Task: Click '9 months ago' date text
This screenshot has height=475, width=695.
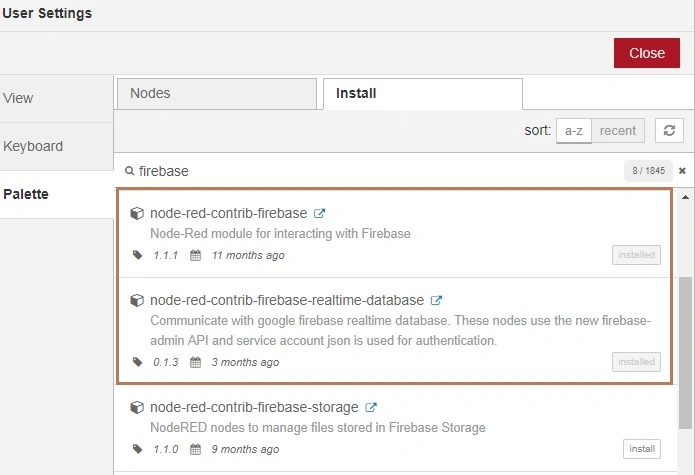Action: [x=245, y=449]
